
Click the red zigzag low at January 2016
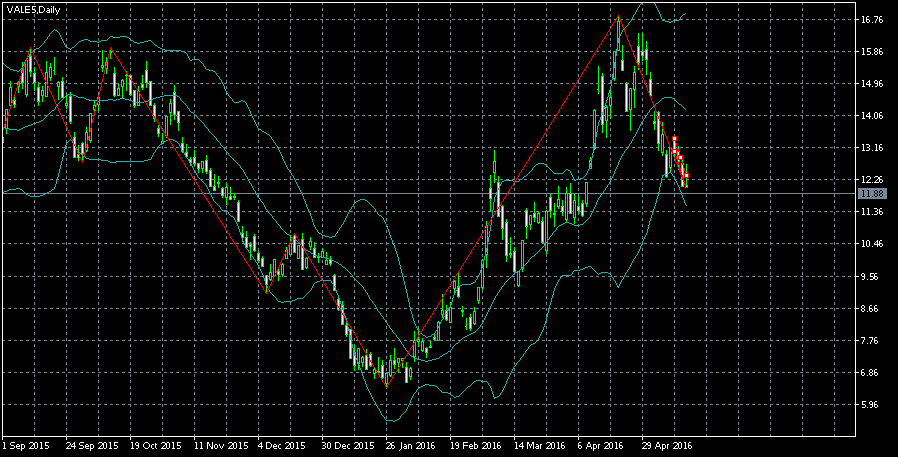click(x=387, y=388)
